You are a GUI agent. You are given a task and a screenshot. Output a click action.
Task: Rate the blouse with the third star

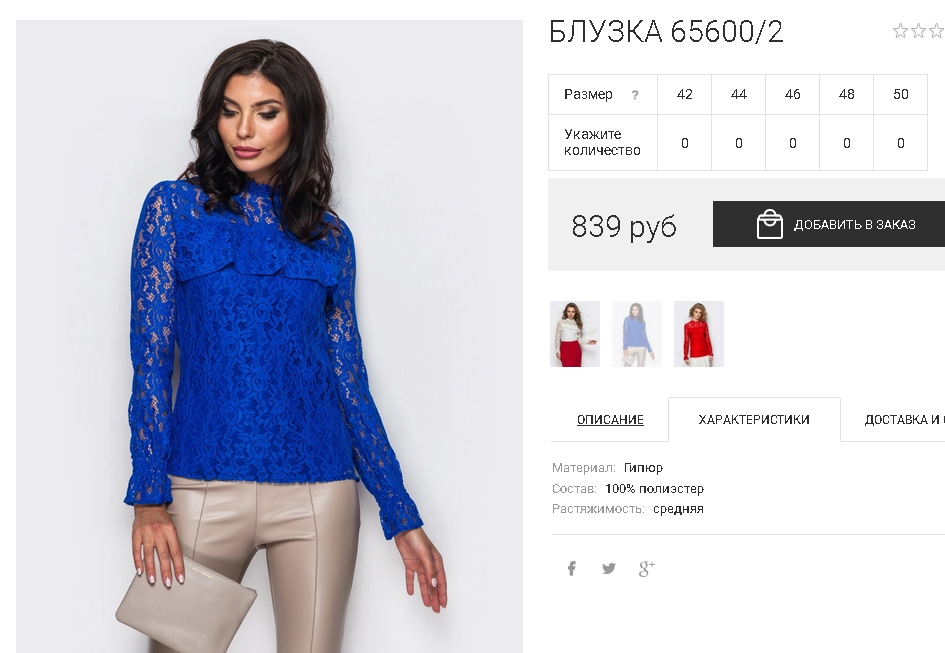937,31
